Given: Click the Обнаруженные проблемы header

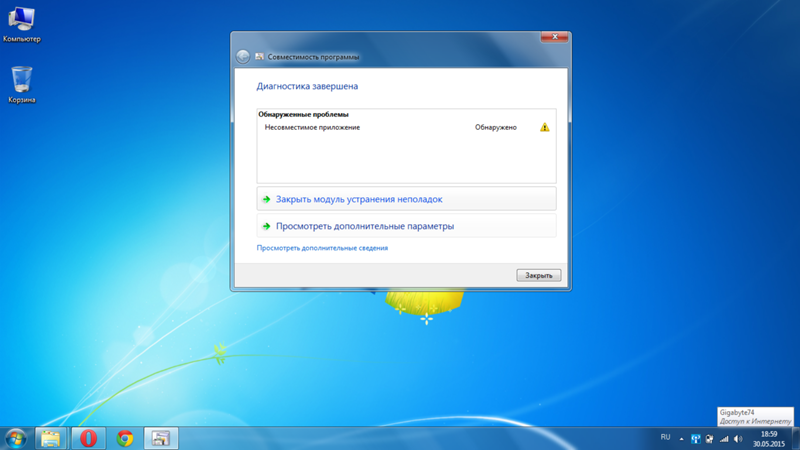Looking at the screenshot, I should [x=303, y=114].
